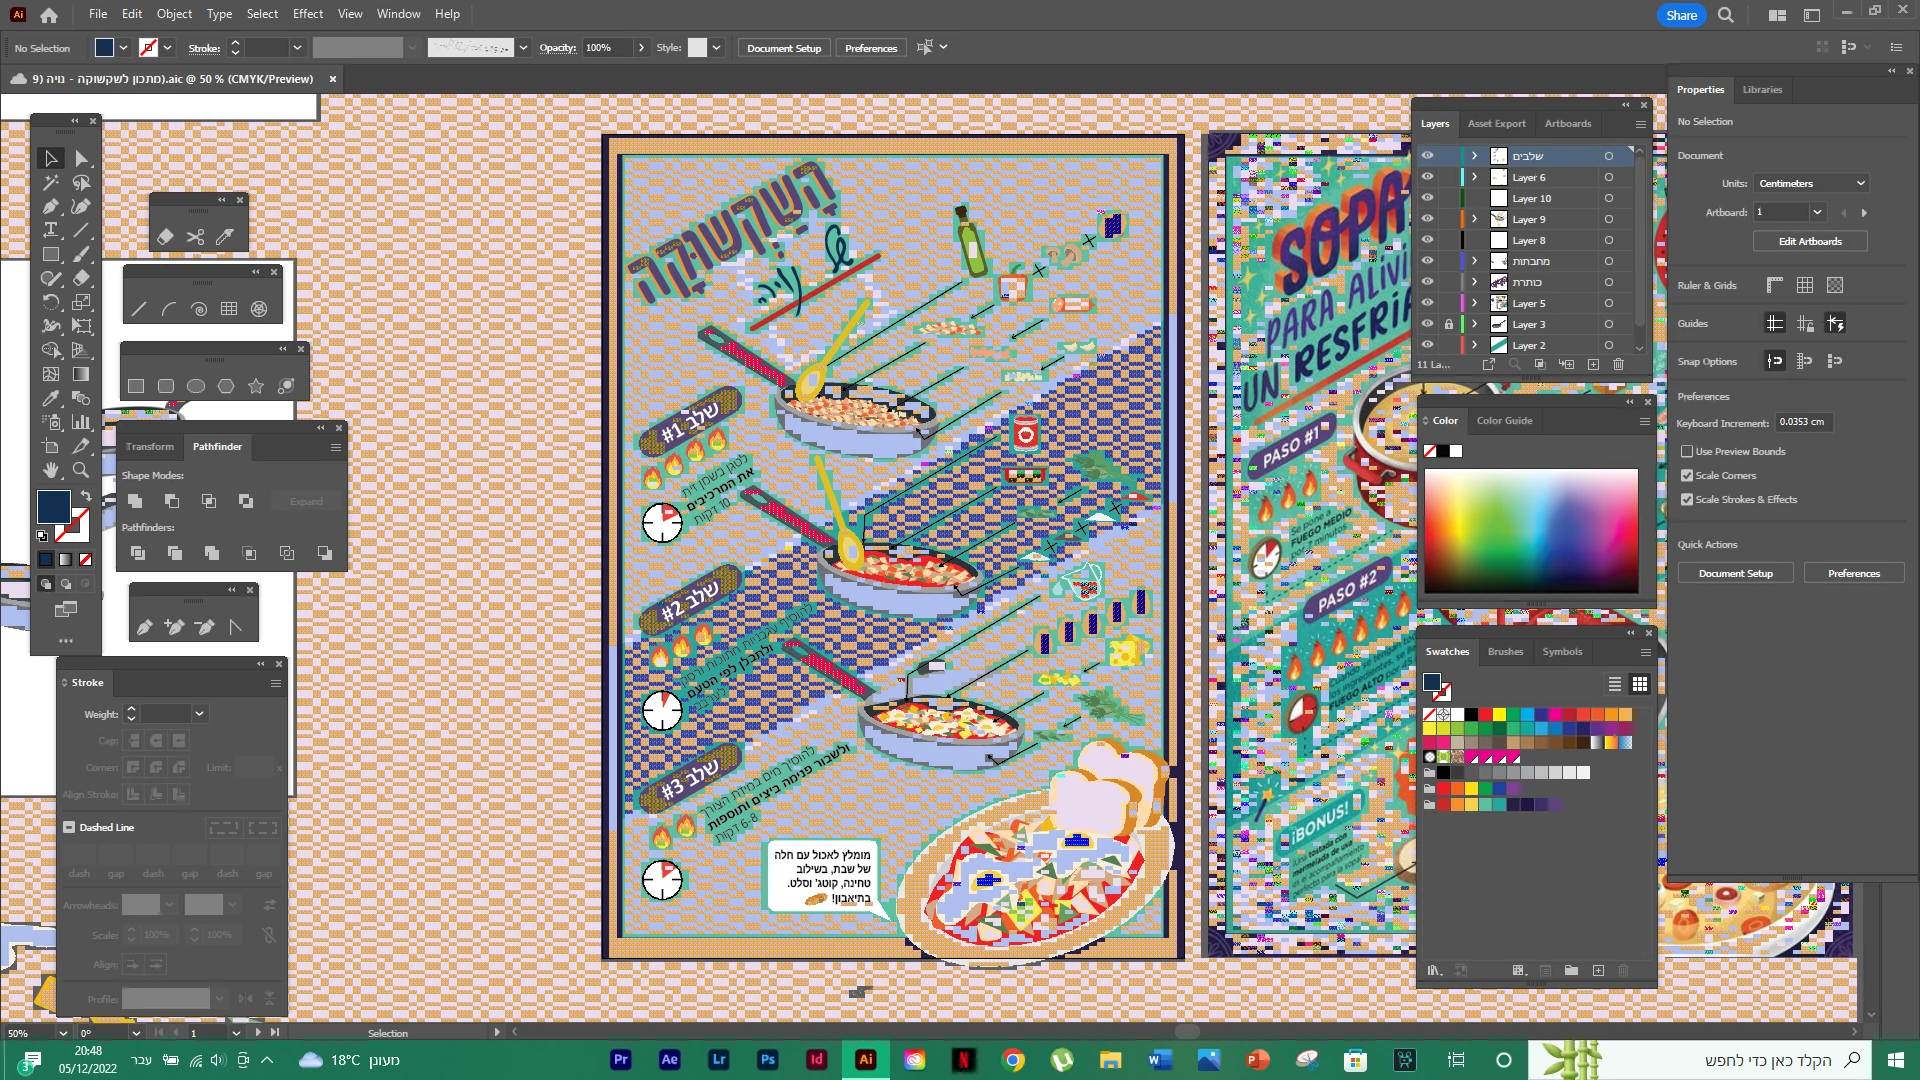The image size is (1920, 1080).
Task: Select the Star tool in shapes panel
Action: pyautogui.click(x=256, y=386)
